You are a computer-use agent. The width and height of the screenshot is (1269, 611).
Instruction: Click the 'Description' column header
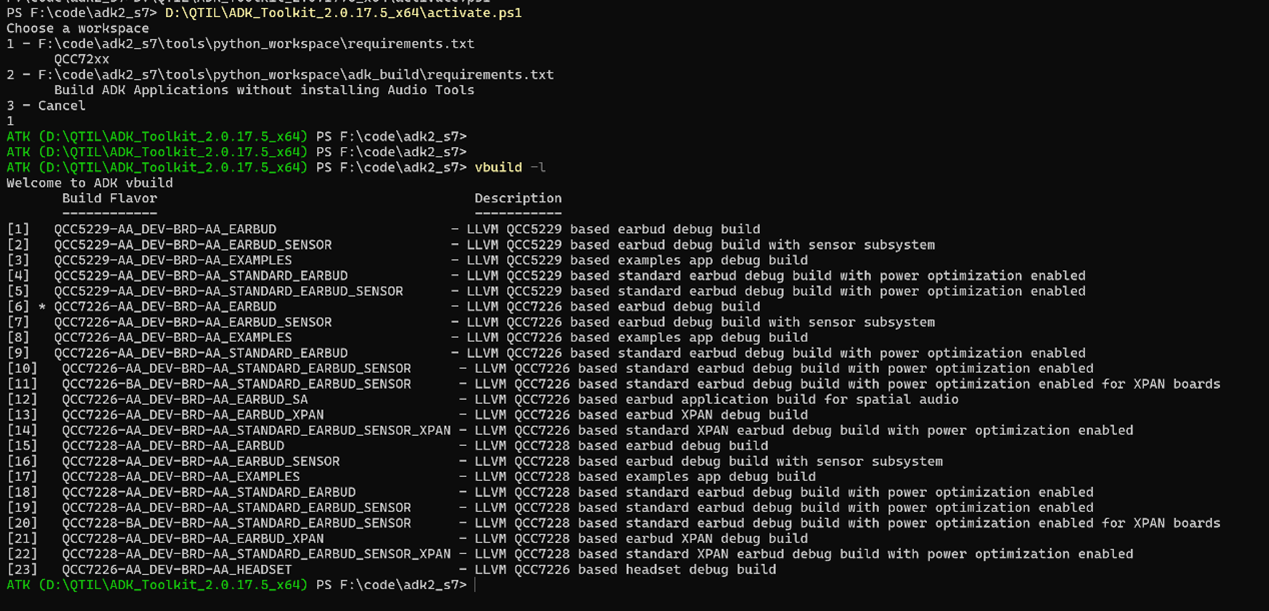click(x=518, y=198)
